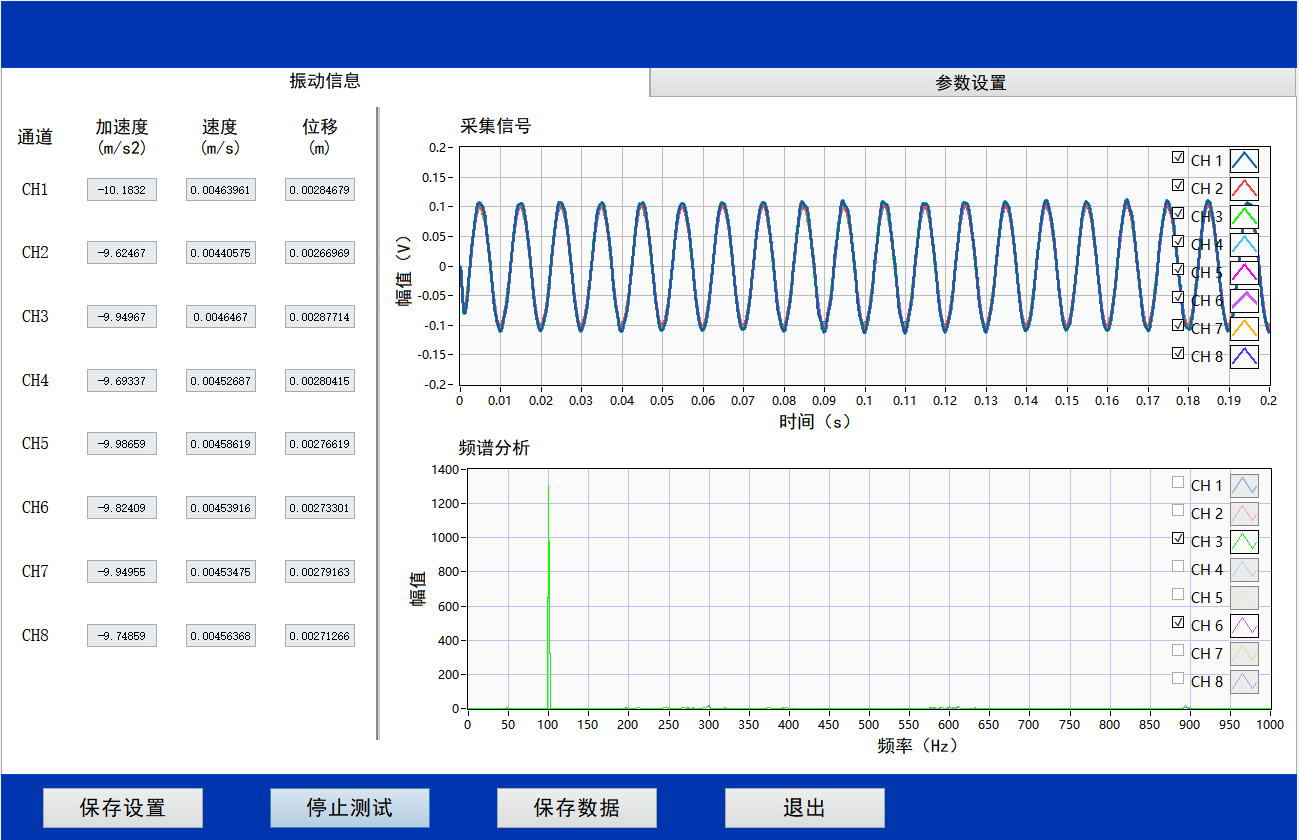
Task: Uncheck CH 8 checkbox in 采集信号 legend
Action: pos(1178,353)
